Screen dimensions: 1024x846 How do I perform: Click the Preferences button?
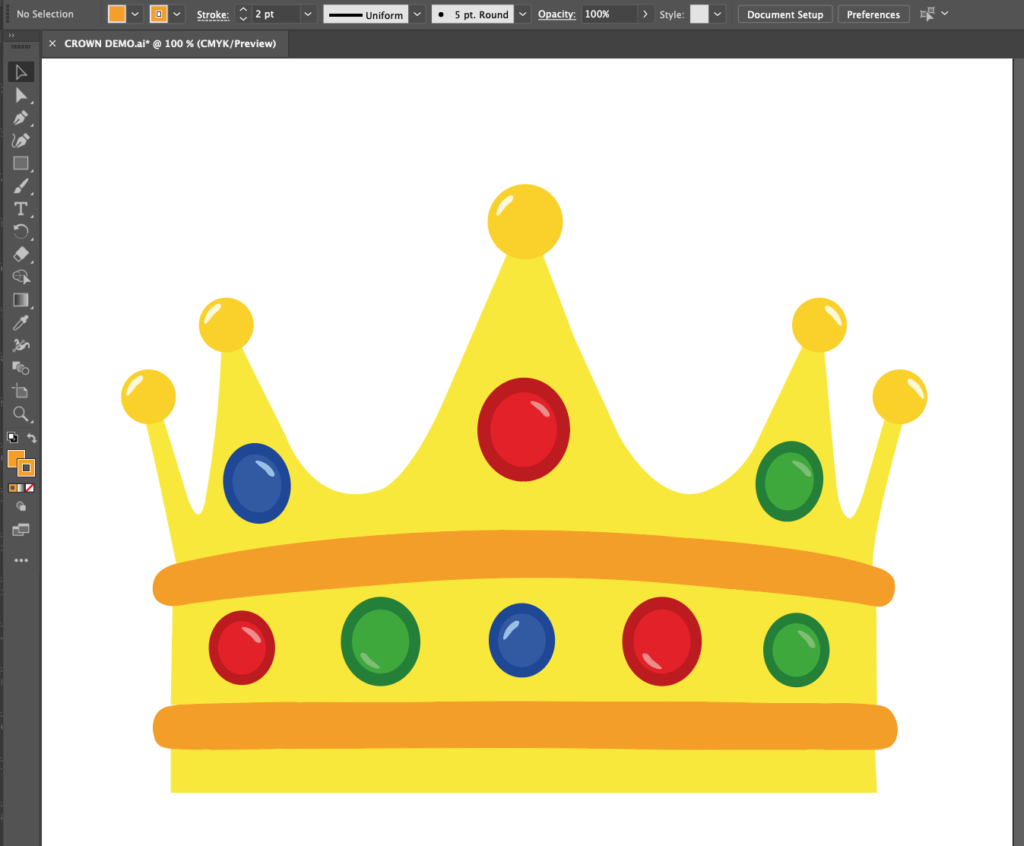[873, 15]
